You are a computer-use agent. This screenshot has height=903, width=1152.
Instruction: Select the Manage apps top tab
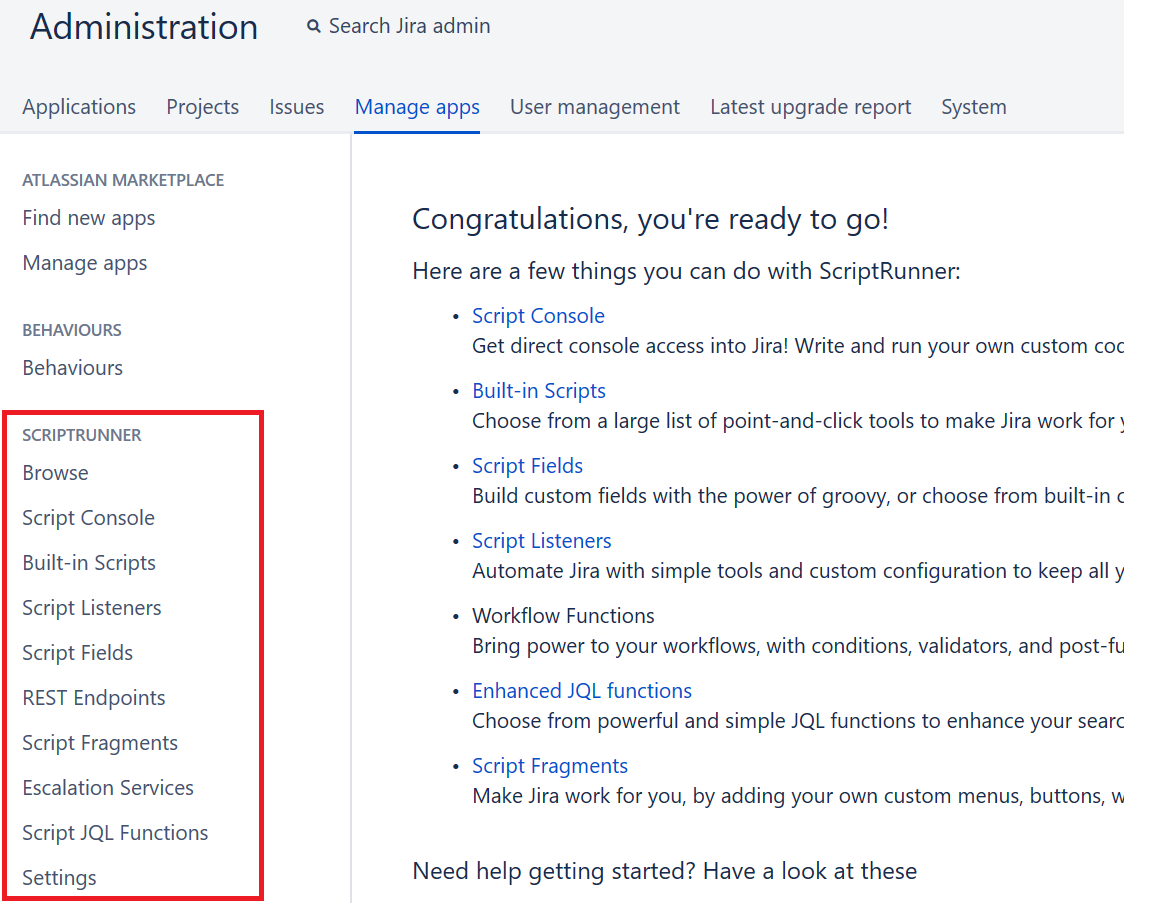coord(417,107)
